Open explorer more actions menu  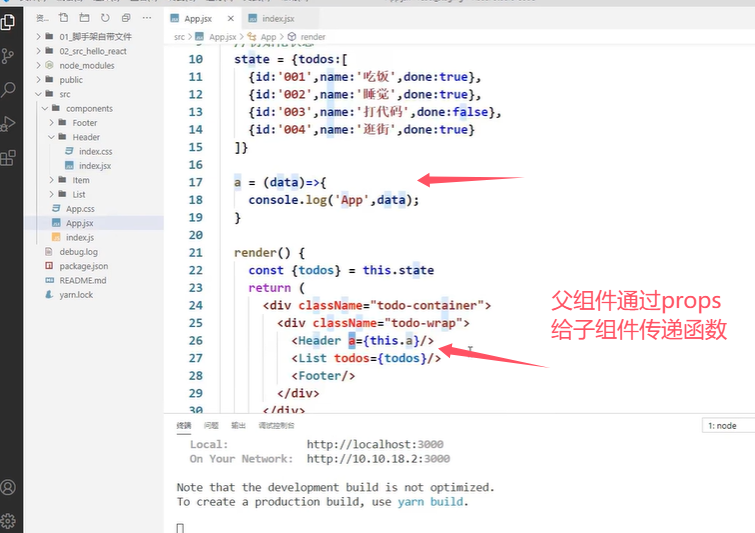(x=147, y=18)
